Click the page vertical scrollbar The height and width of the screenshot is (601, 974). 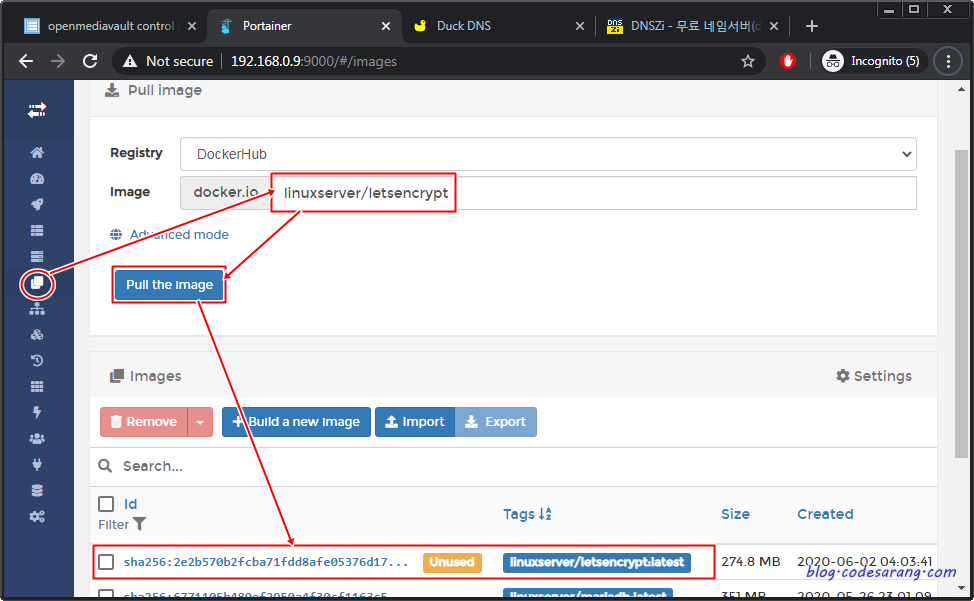tap(961, 304)
